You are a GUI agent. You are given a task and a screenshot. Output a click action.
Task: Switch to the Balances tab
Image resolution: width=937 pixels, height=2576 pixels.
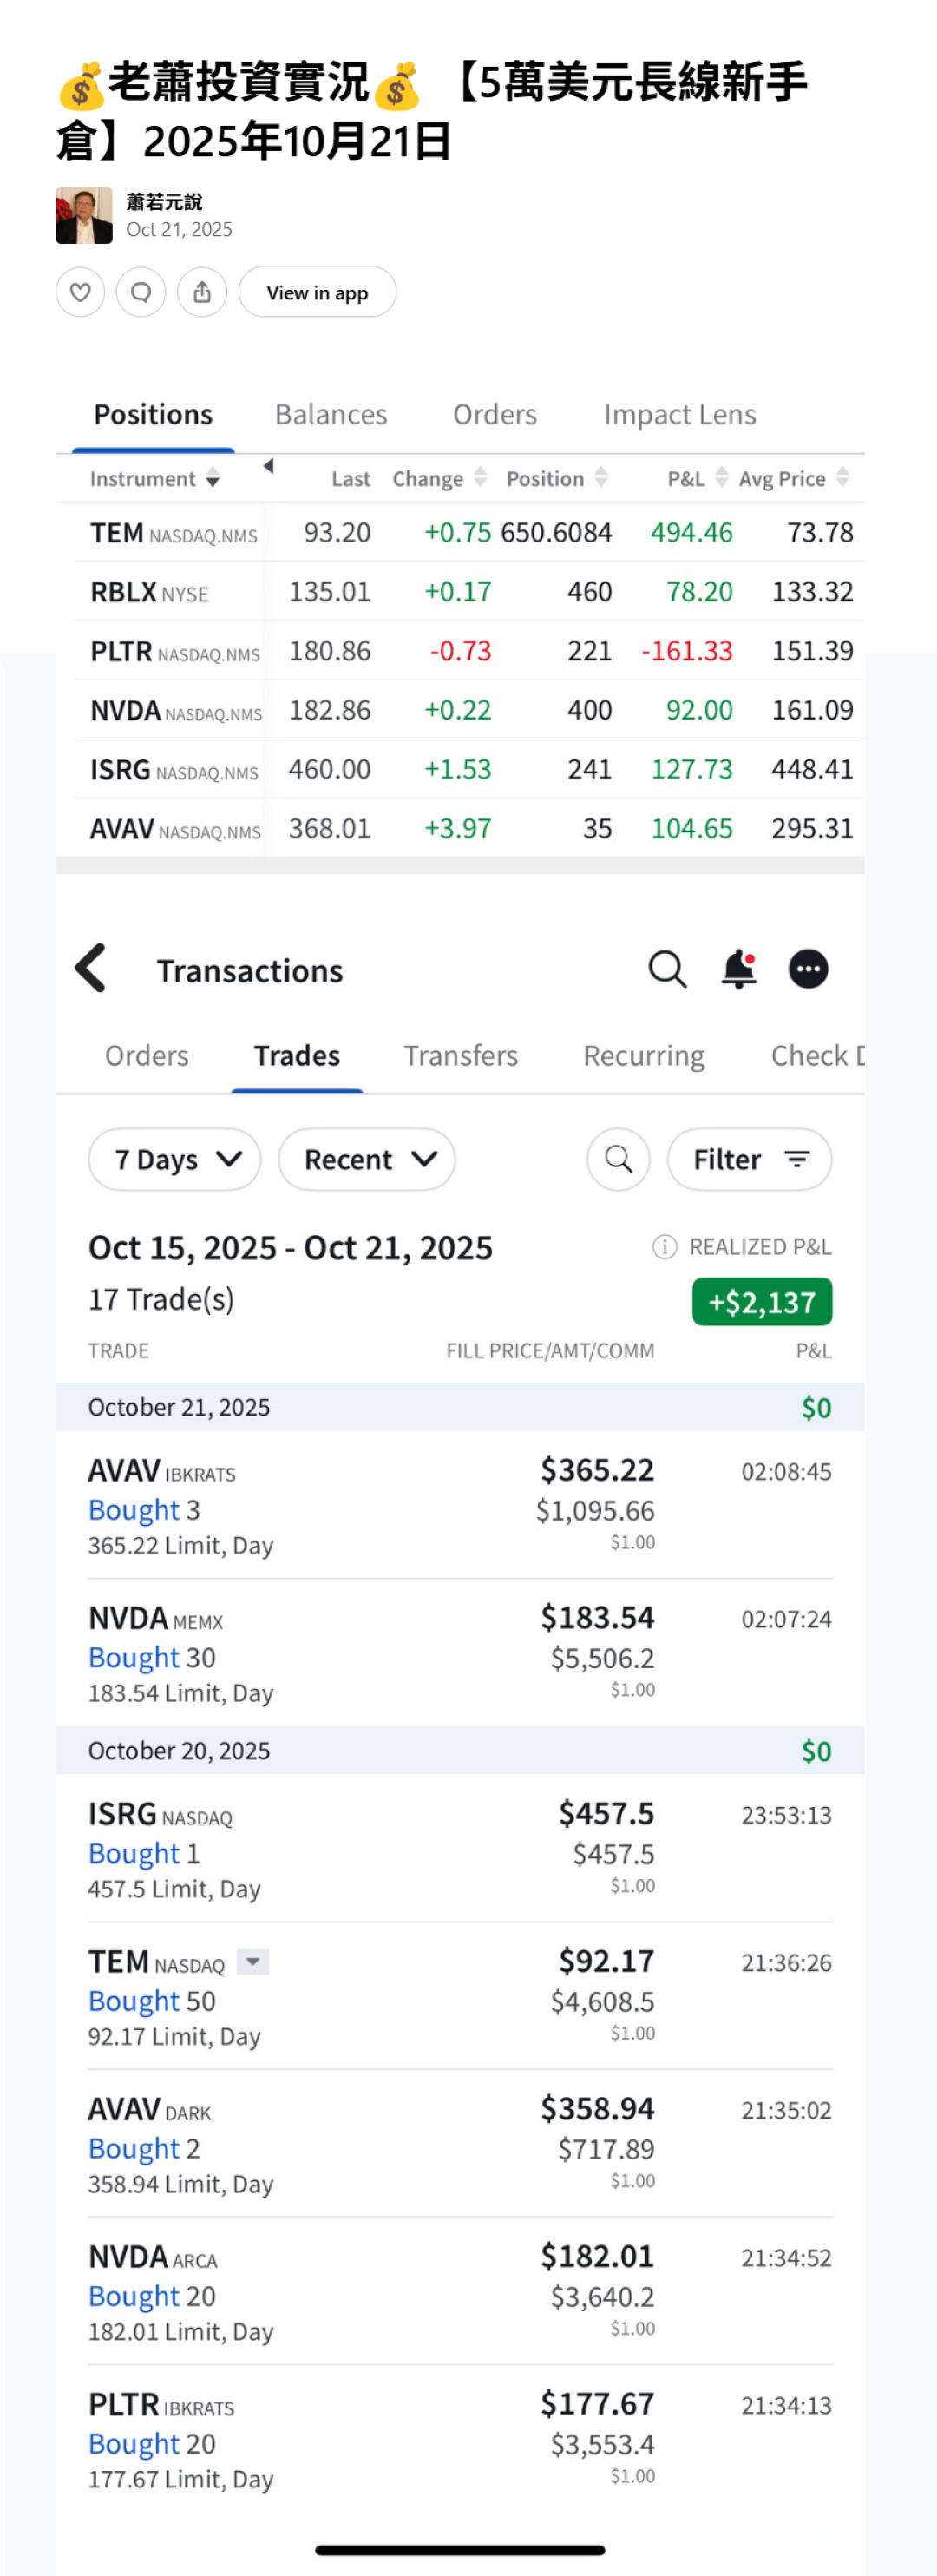point(331,415)
